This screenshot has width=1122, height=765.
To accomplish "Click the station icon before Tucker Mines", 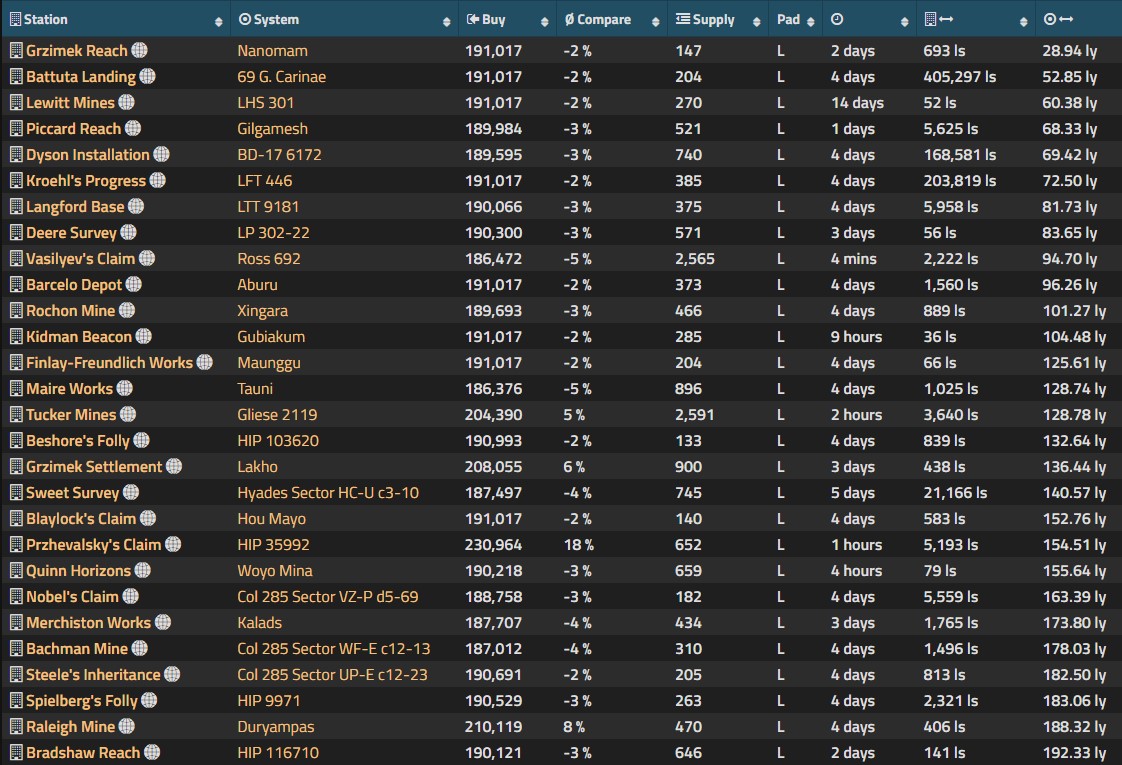I will tap(16, 414).
